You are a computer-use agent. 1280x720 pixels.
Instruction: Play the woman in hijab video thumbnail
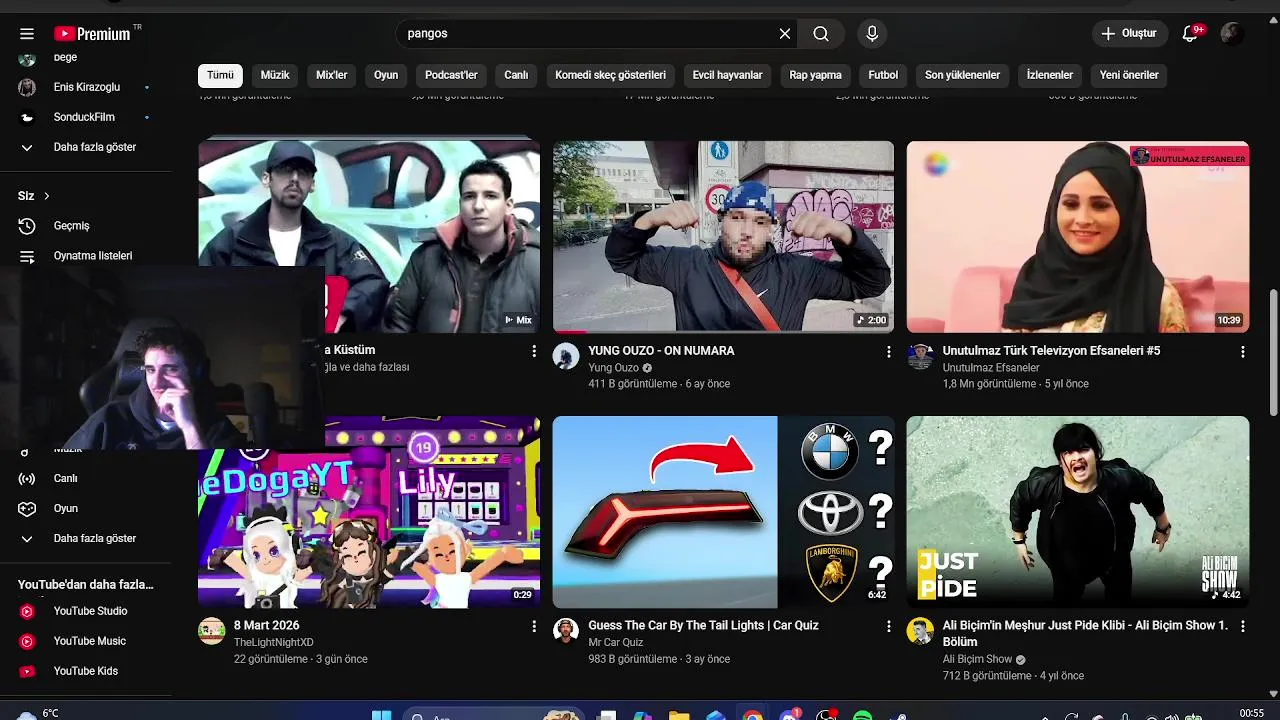click(x=1078, y=237)
